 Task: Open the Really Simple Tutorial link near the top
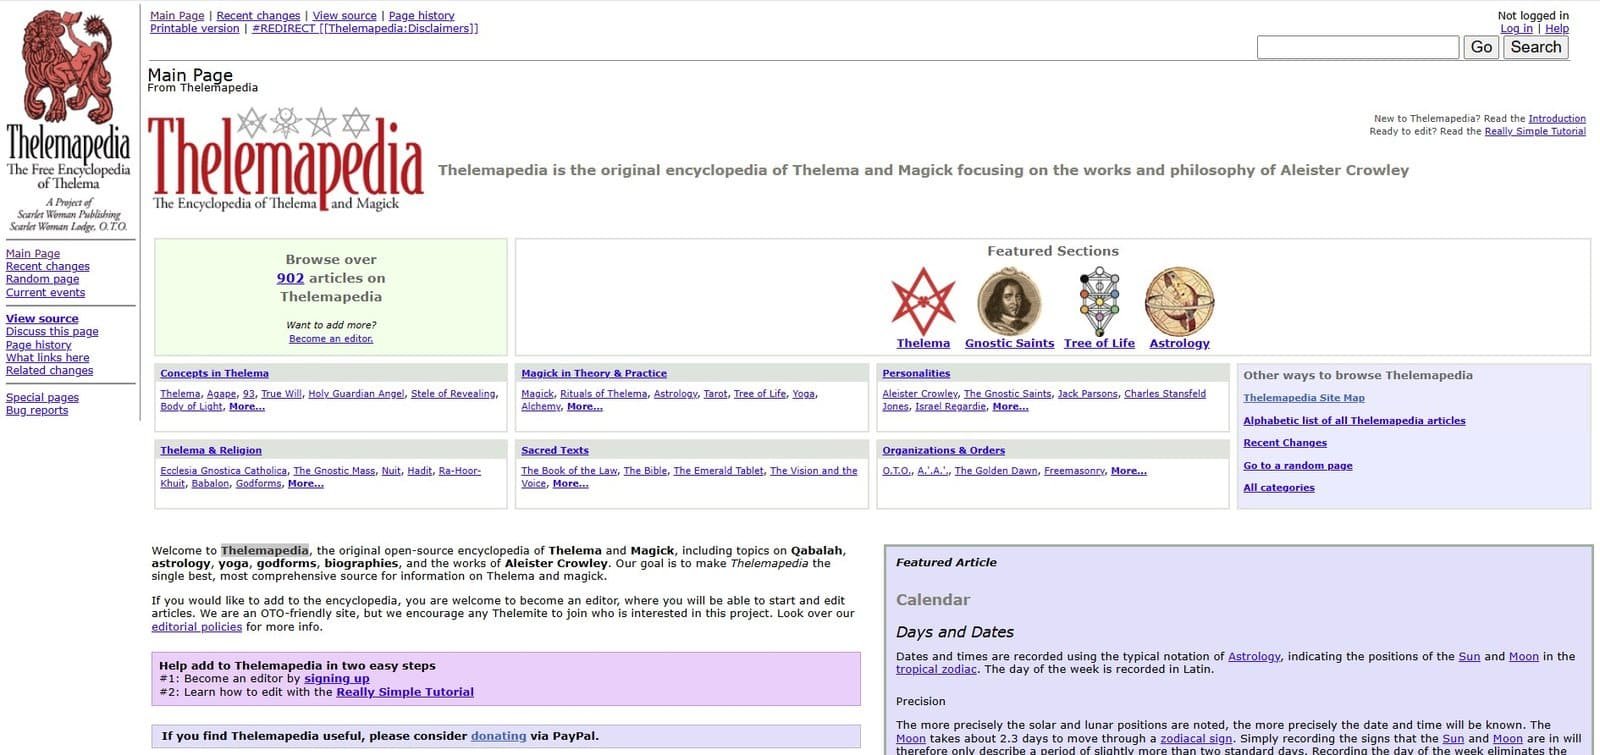[x=1535, y=132]
